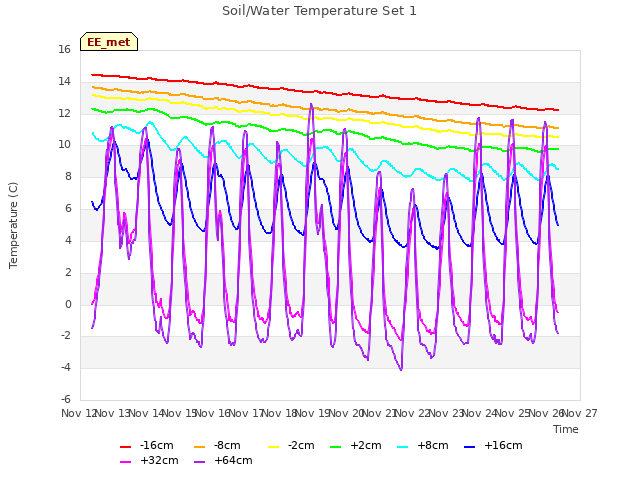Click the EE_met annotation label
This screenshot has height=480, width=640.
[109, 42]
